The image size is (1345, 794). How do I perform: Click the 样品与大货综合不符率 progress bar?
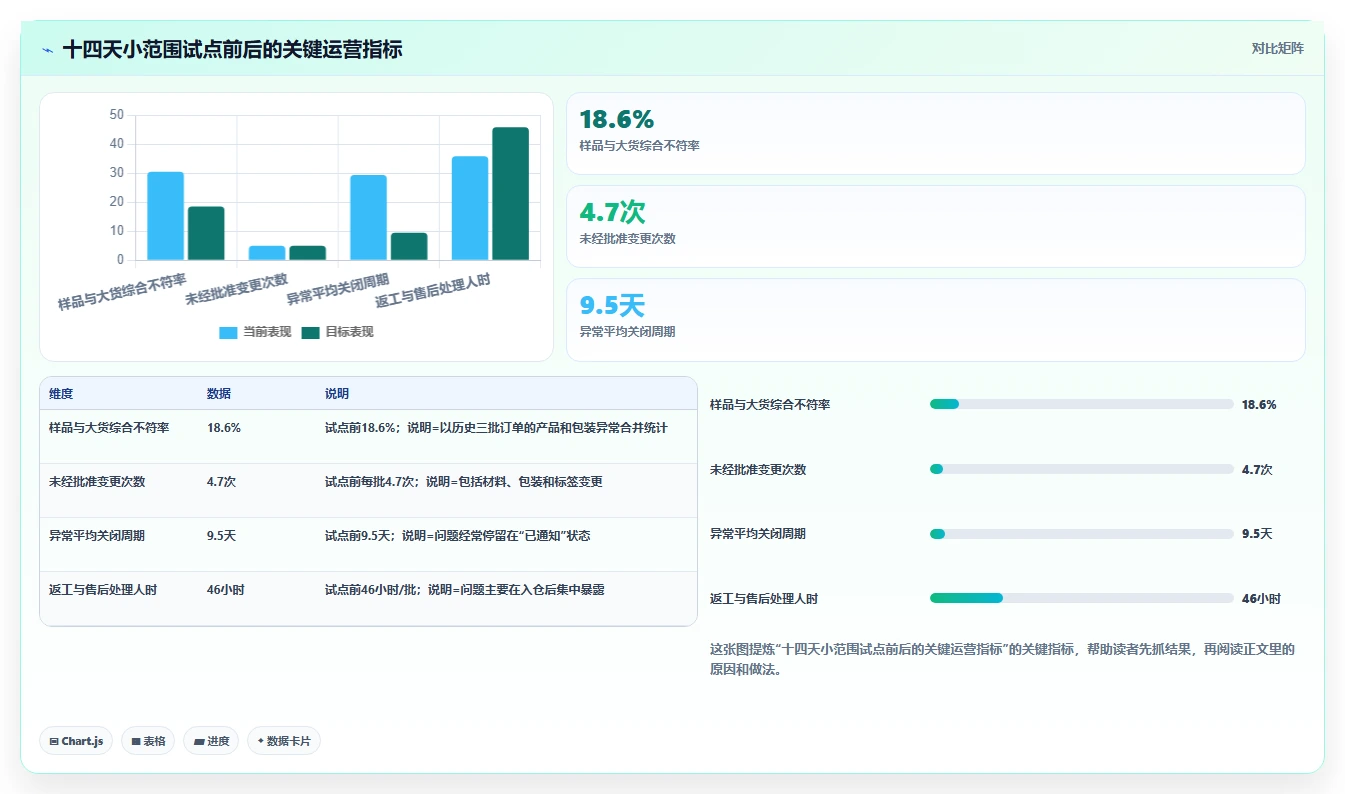click(1081, 404)
